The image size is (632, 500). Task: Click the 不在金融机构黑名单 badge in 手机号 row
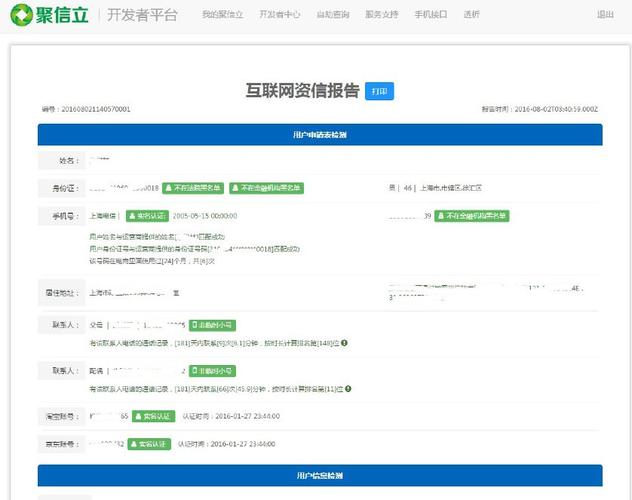(x=472, y=216)
